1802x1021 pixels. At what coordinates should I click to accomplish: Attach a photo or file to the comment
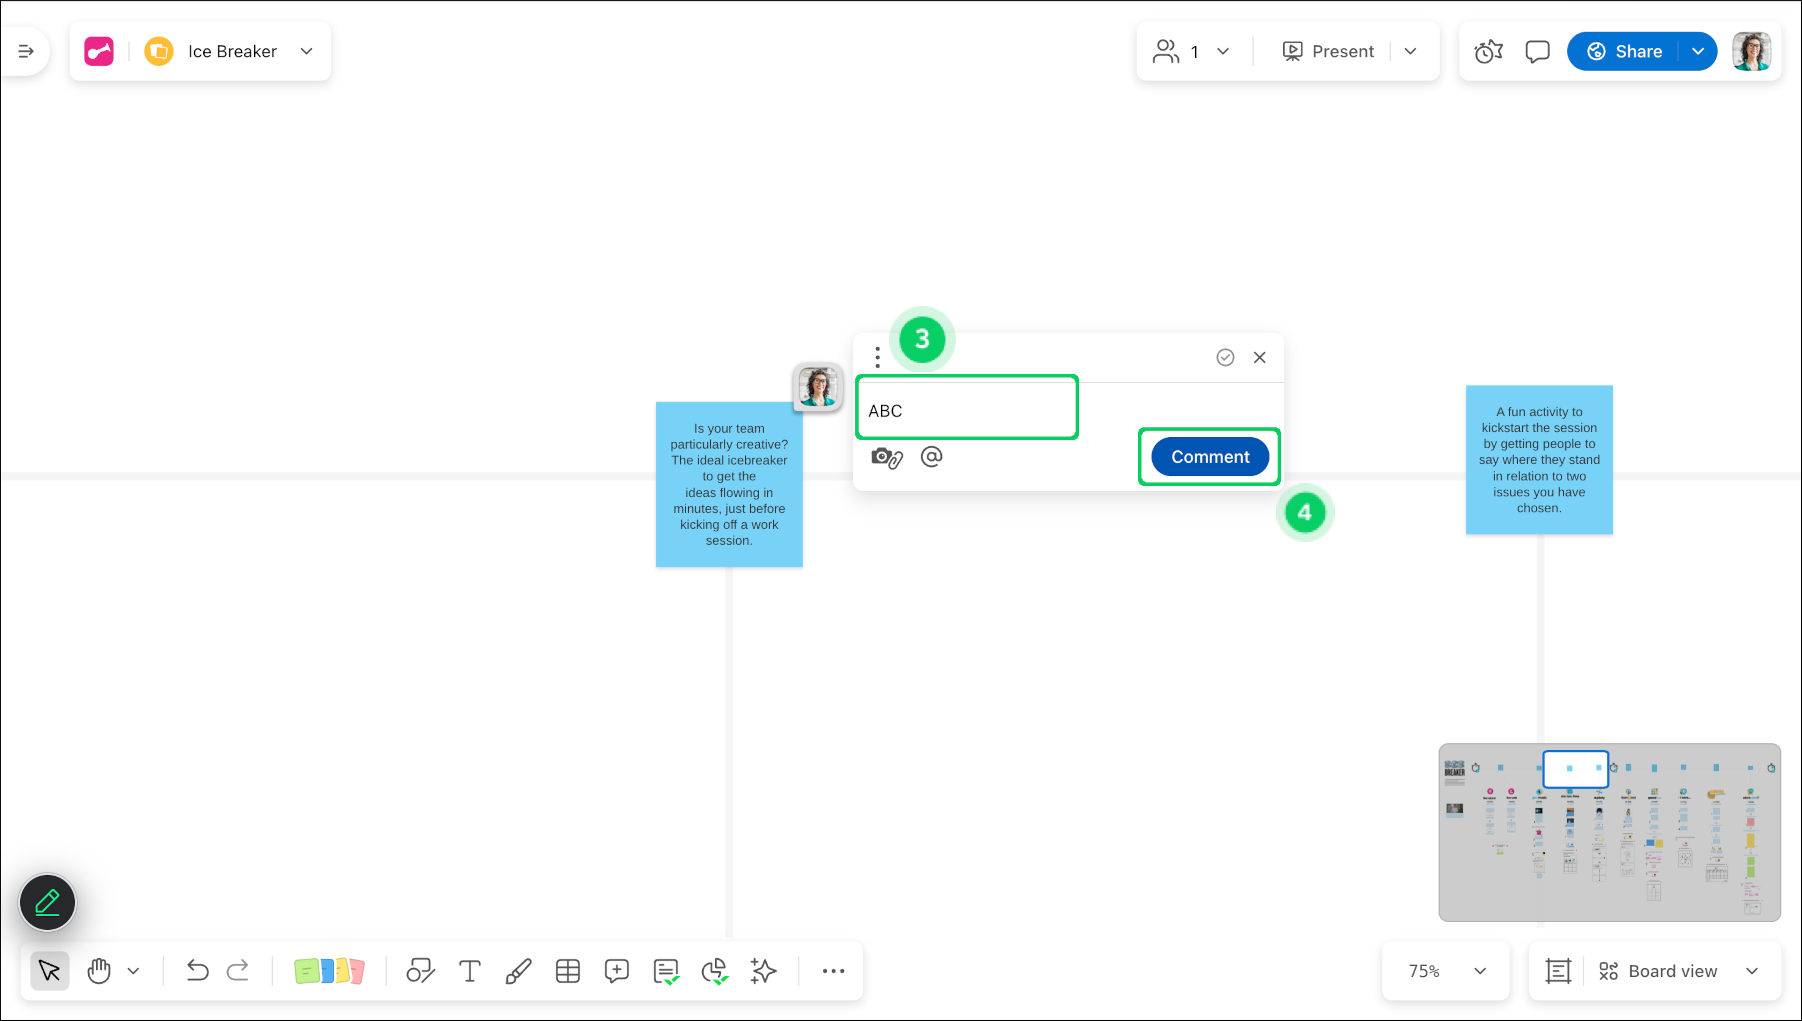886,458
